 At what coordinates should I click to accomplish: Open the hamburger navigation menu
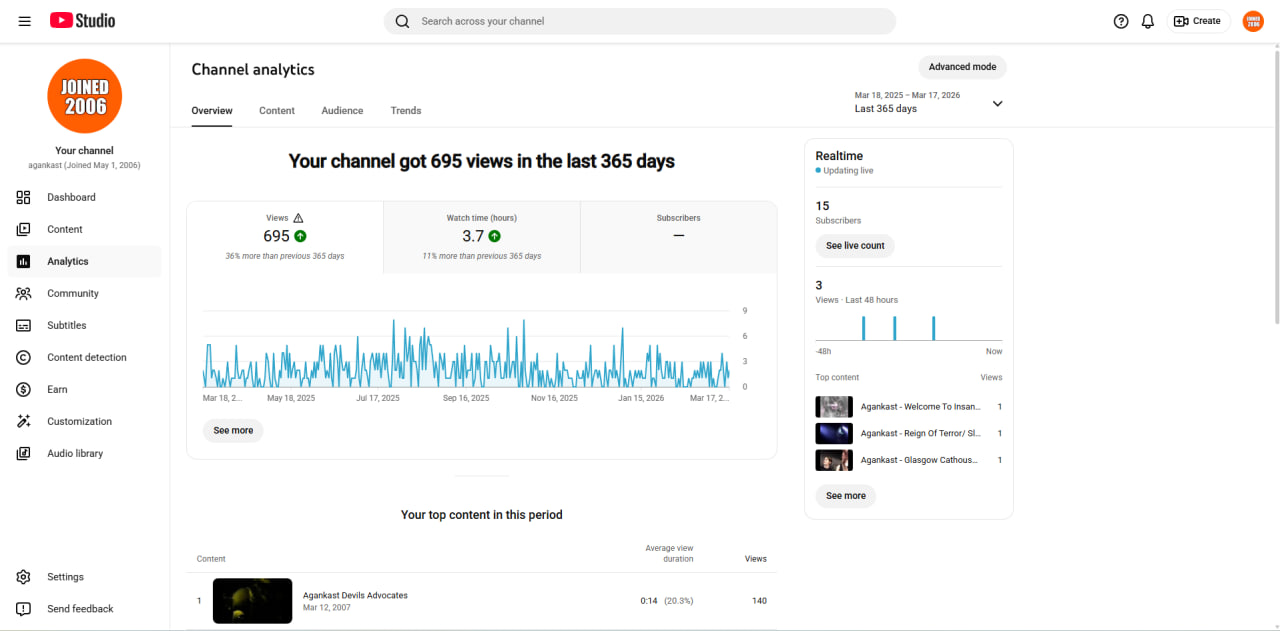(24, 21)
